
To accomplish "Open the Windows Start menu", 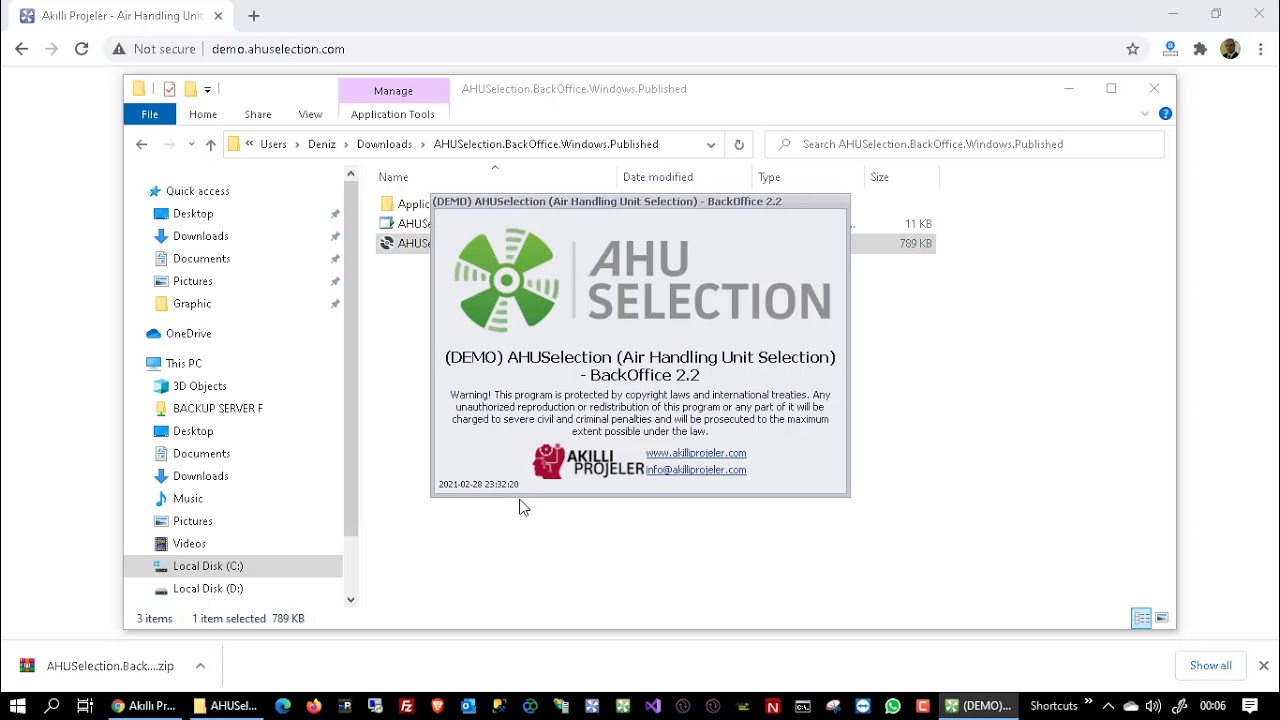I will click(18, 706).
